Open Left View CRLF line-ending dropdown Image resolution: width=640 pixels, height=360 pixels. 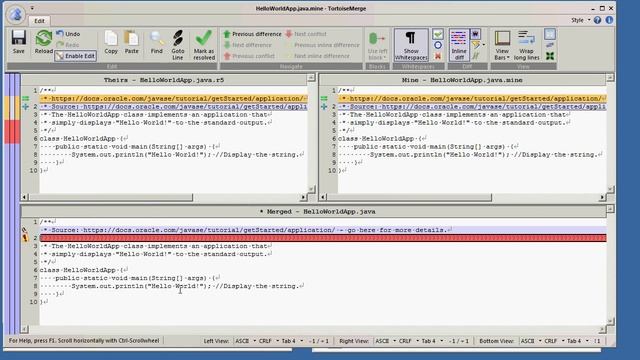point(269,341)
